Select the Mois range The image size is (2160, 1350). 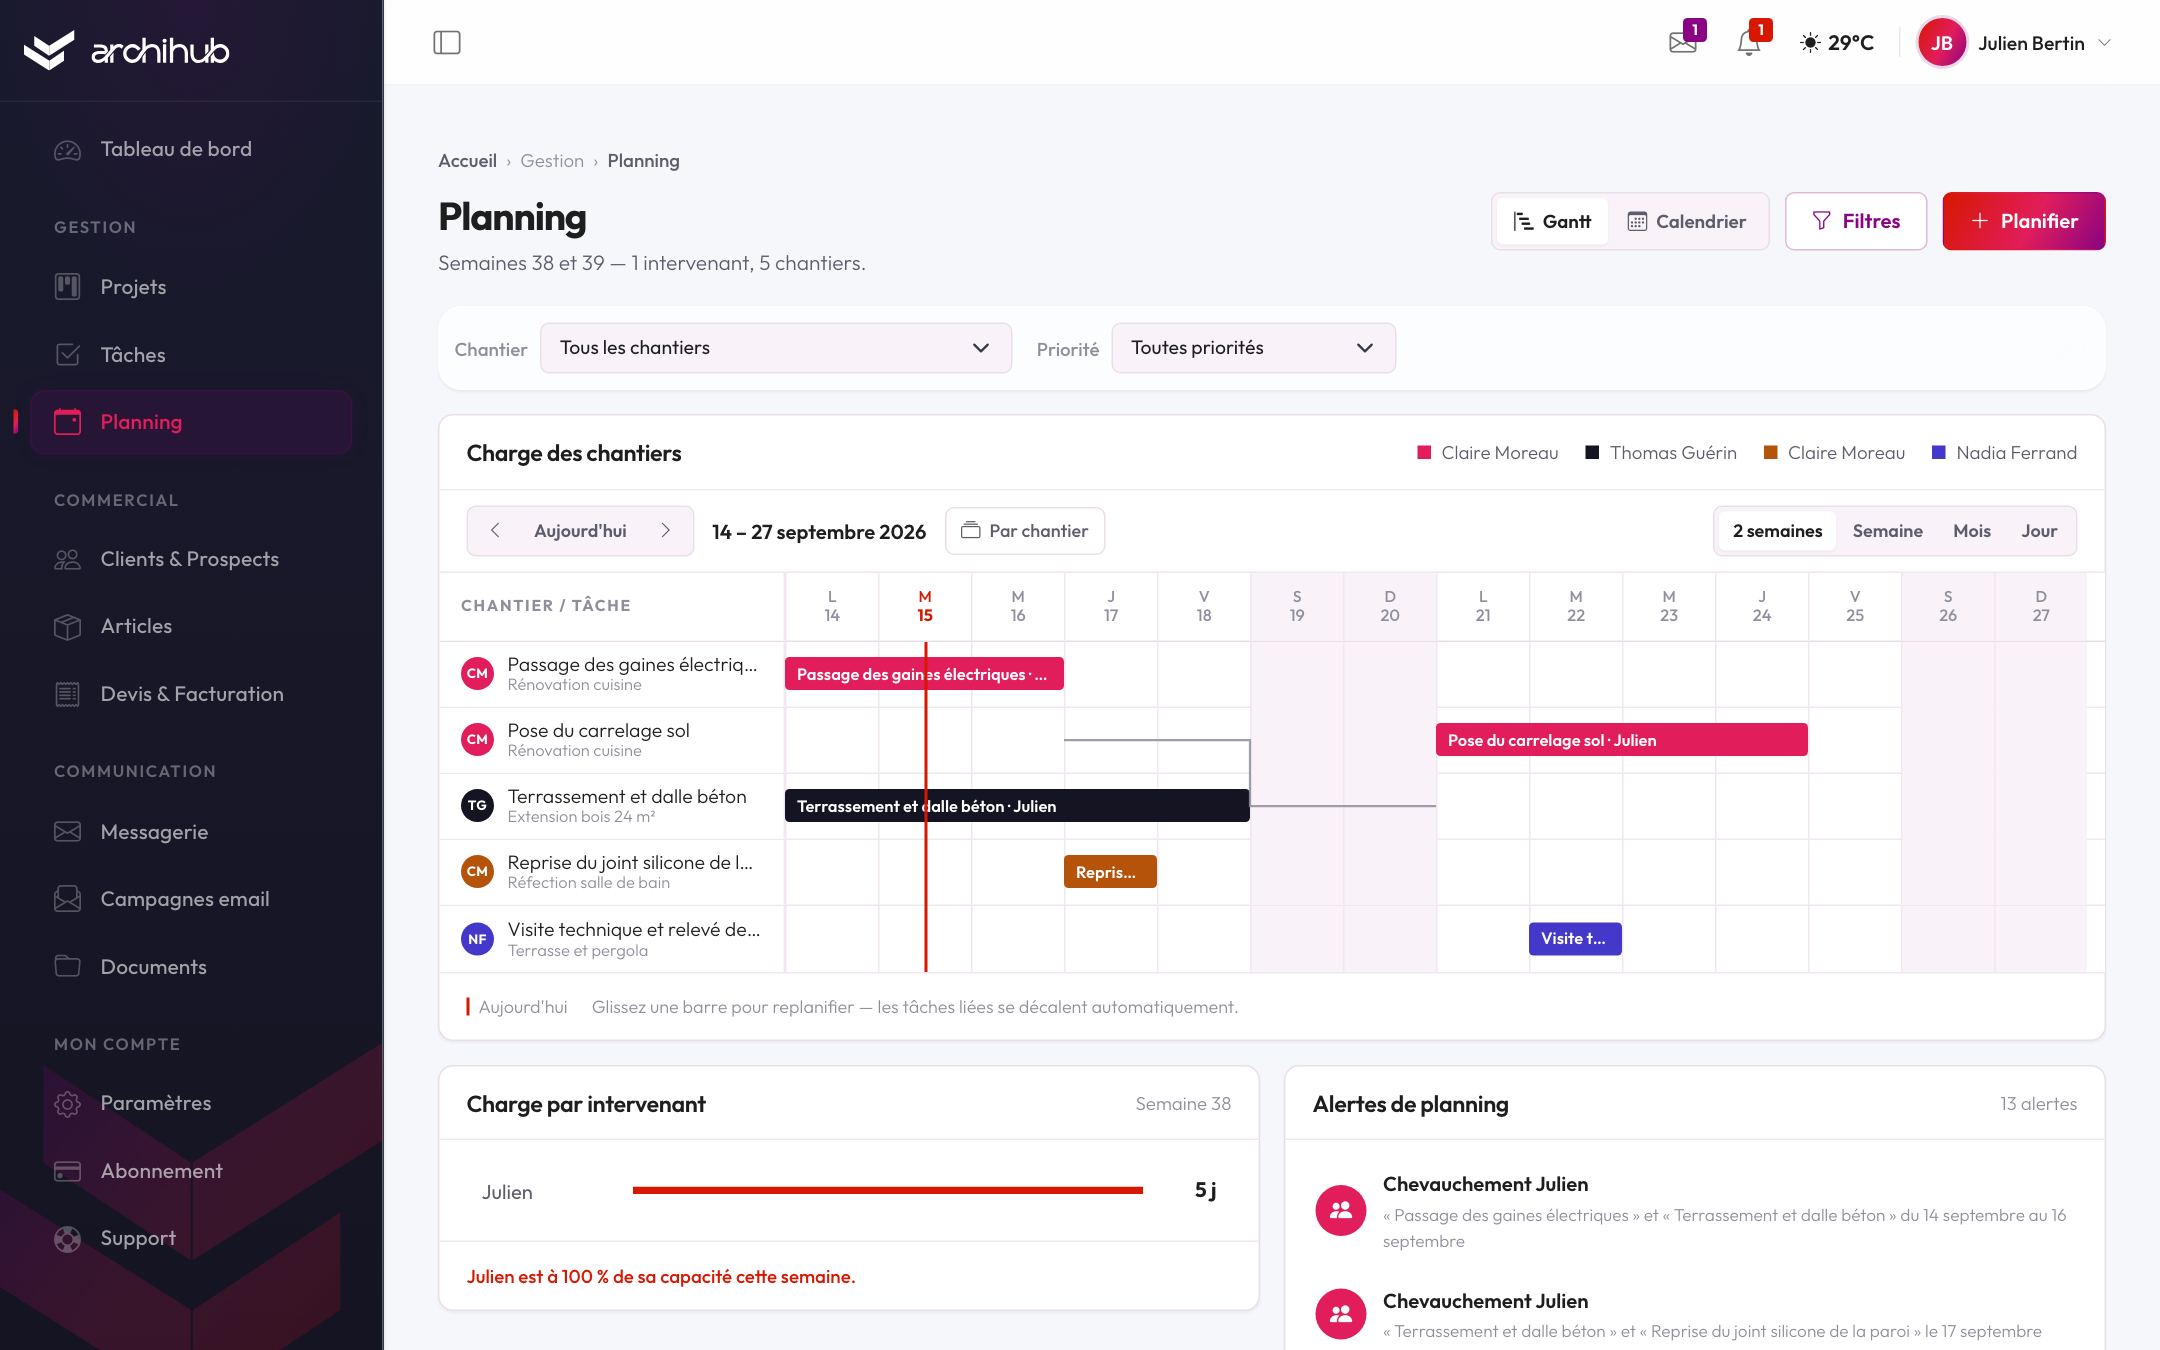click(1972, 531)
